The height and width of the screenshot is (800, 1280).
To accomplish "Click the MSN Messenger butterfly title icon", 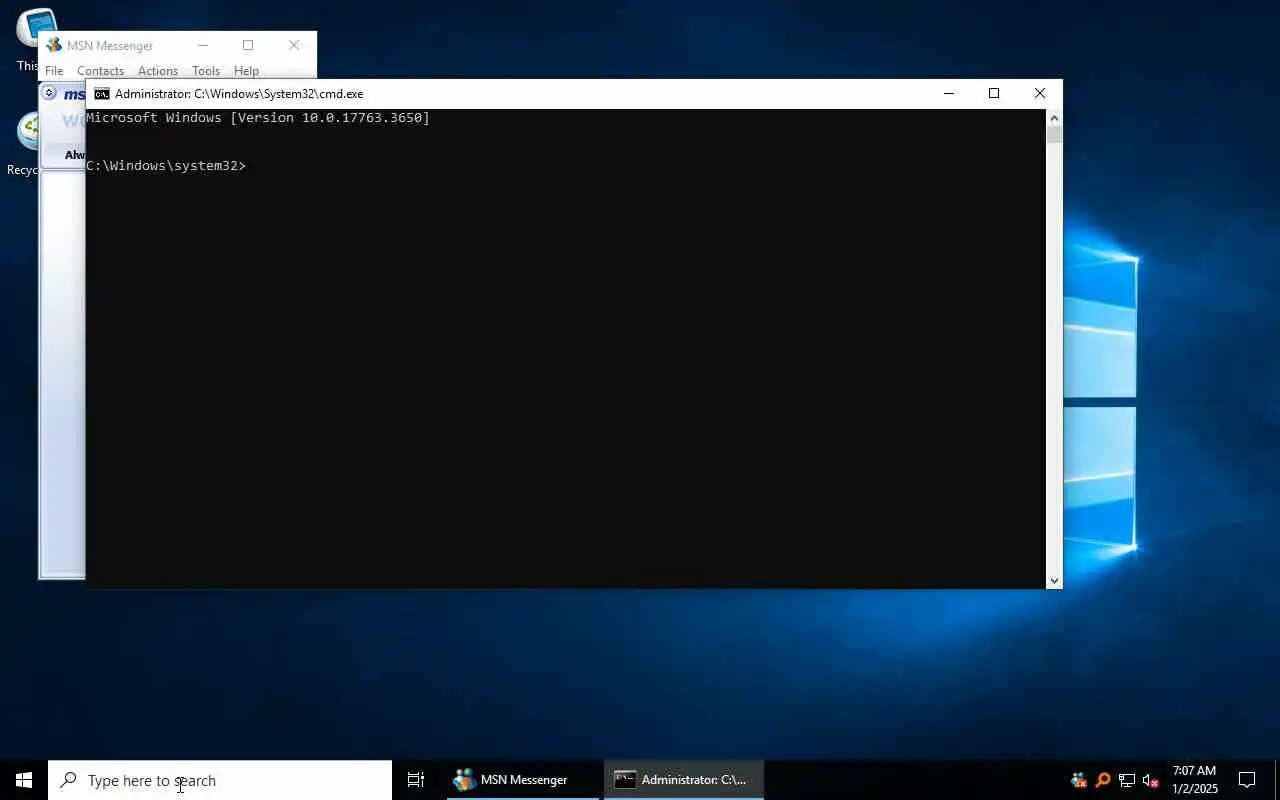I will tap(54, 45).
